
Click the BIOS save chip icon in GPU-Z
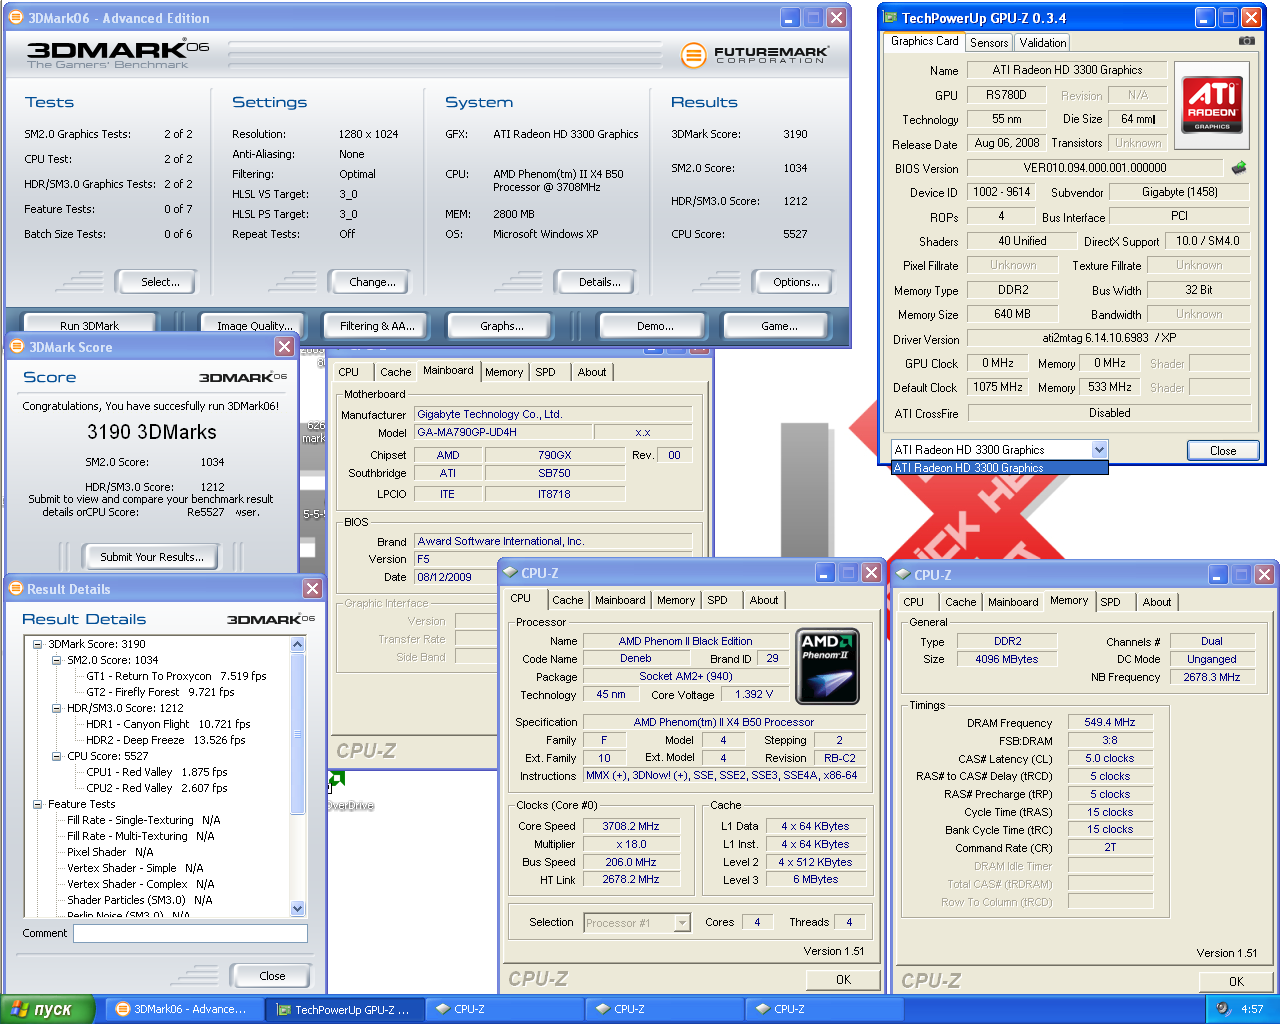point(1239,168)
